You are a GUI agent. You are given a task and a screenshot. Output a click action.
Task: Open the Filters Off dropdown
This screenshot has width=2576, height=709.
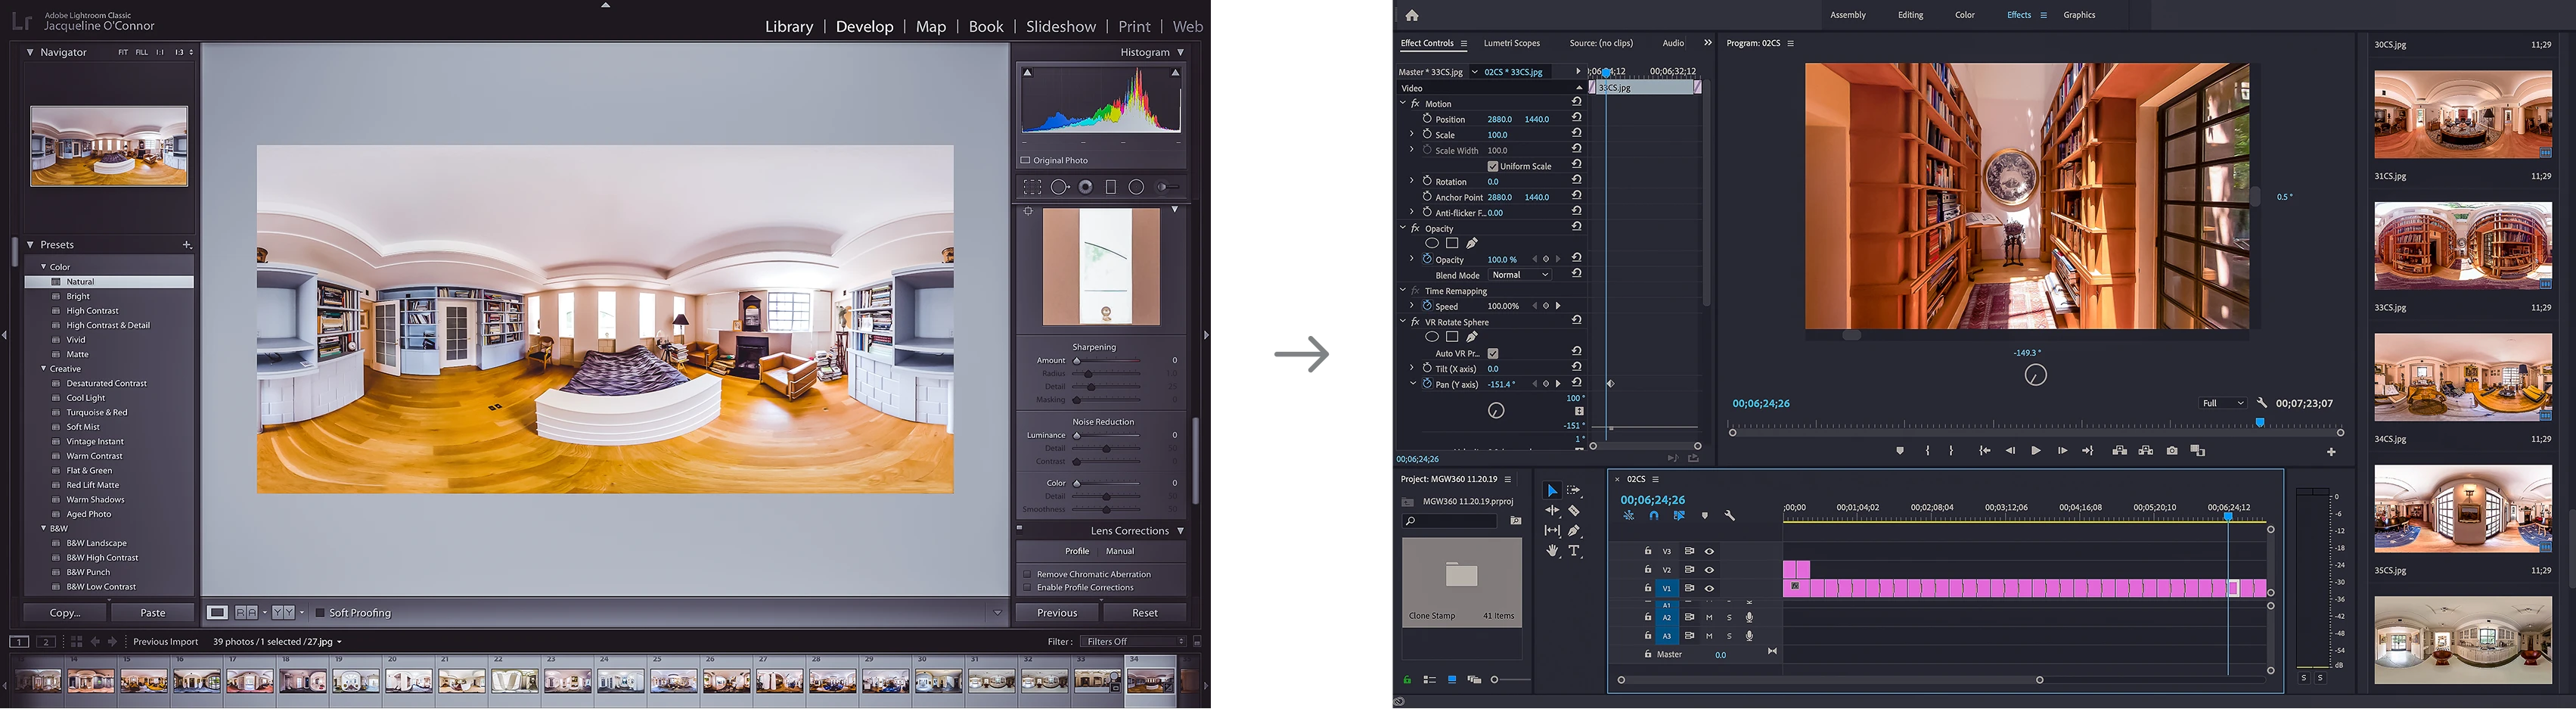[x=1133, y=642]
